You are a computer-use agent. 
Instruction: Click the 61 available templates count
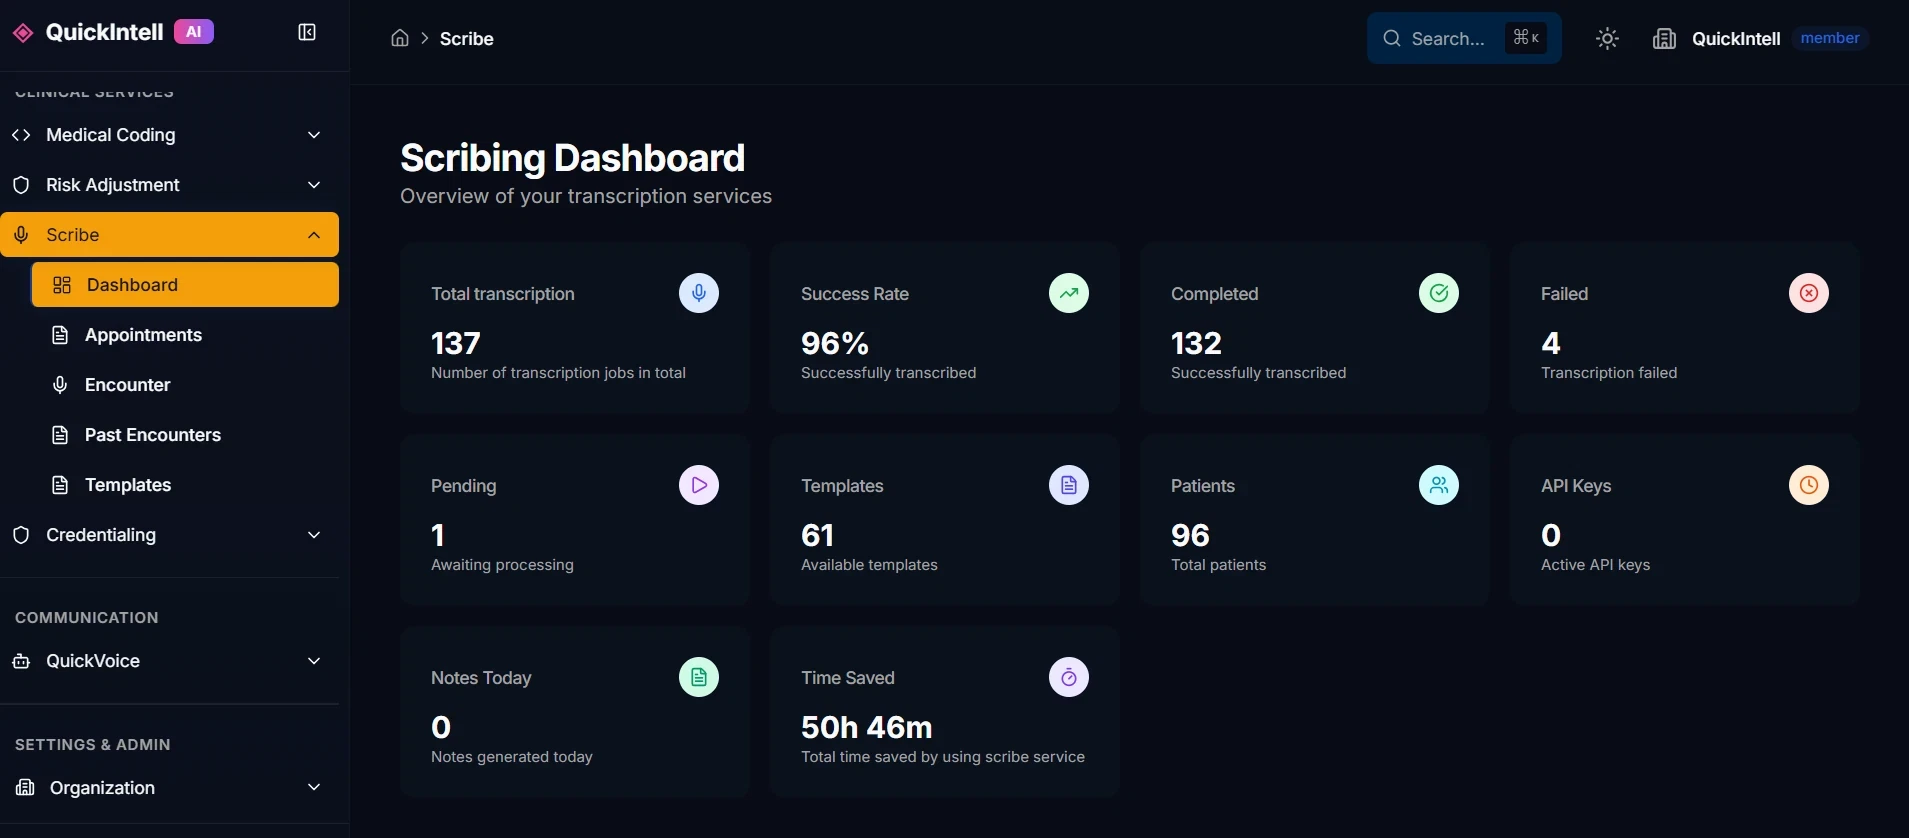(818, 536)
